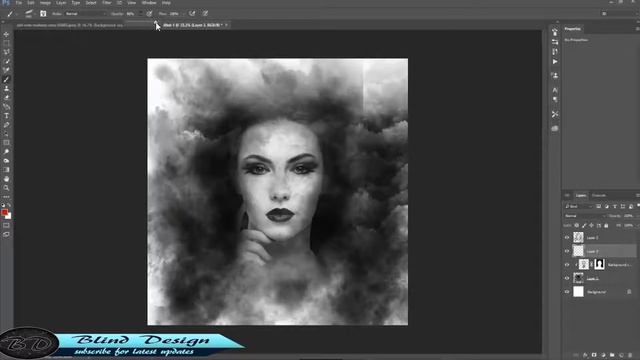Select the Clone Stamp tool

(6, 88)
